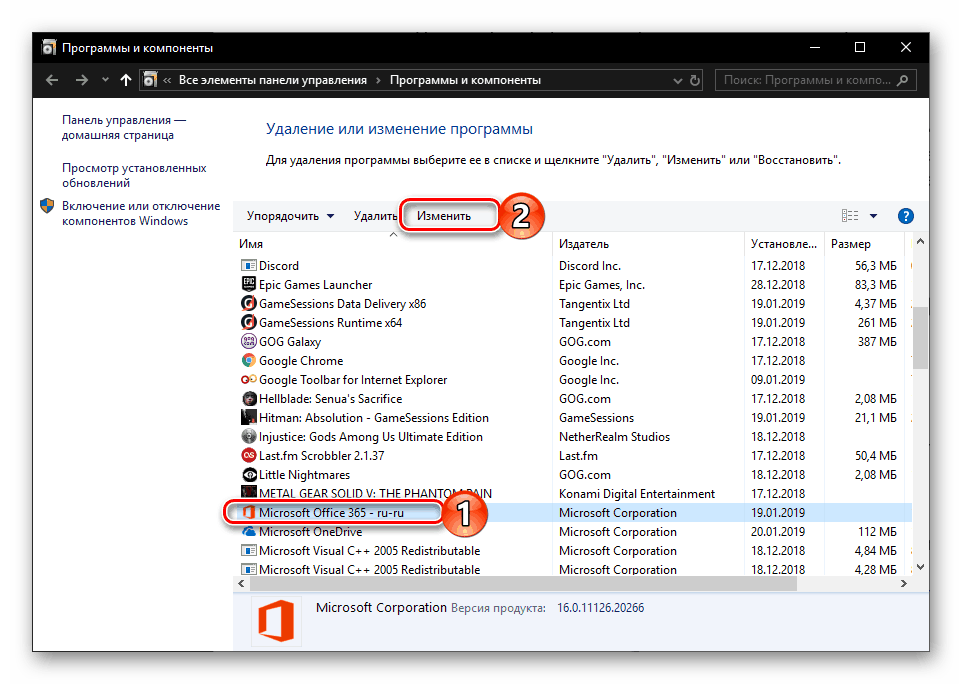Select Google Chrome entry name
This screenshot has height=684, width=962.
(x=301, y=361)
